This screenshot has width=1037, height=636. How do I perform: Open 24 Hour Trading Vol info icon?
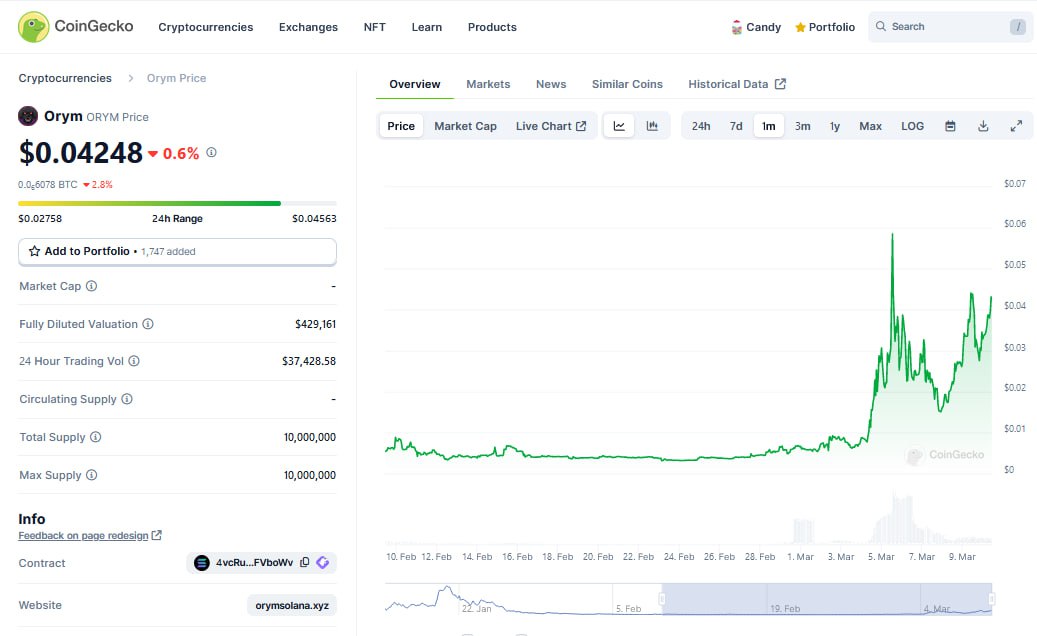pyautogui.click(x=134, y=361)
